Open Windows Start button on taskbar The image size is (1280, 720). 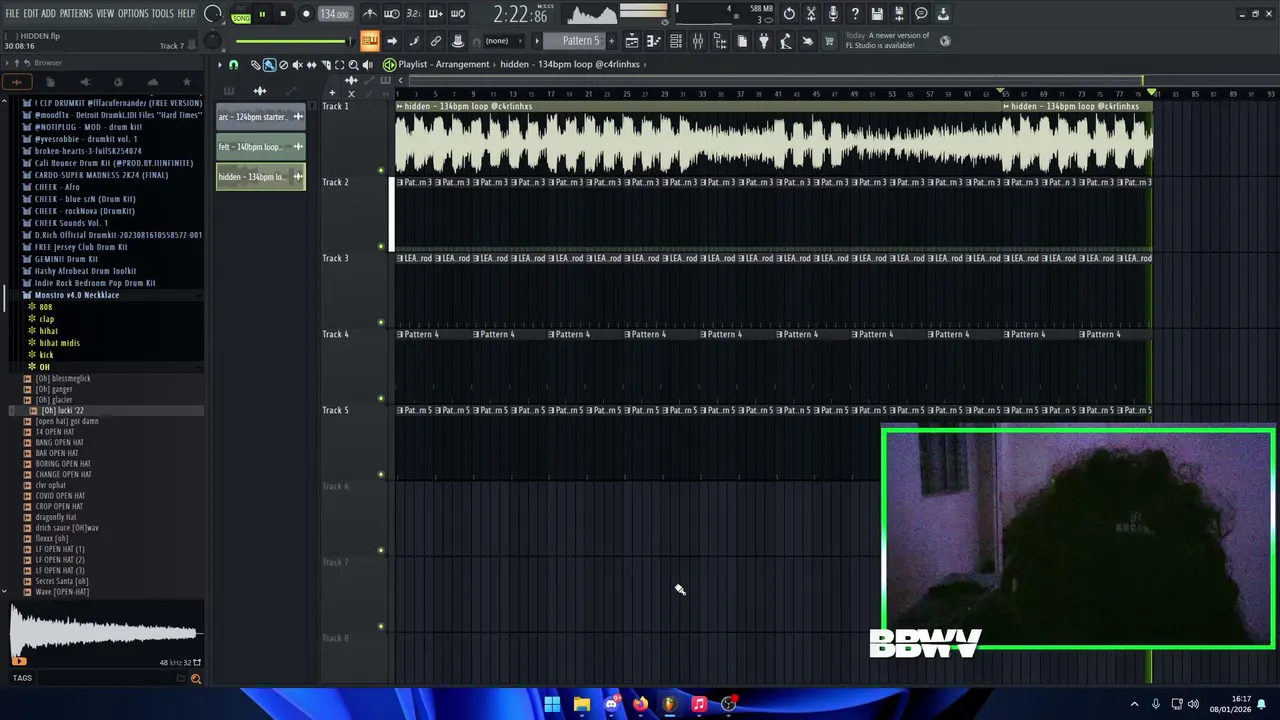(x=552, y=704)
